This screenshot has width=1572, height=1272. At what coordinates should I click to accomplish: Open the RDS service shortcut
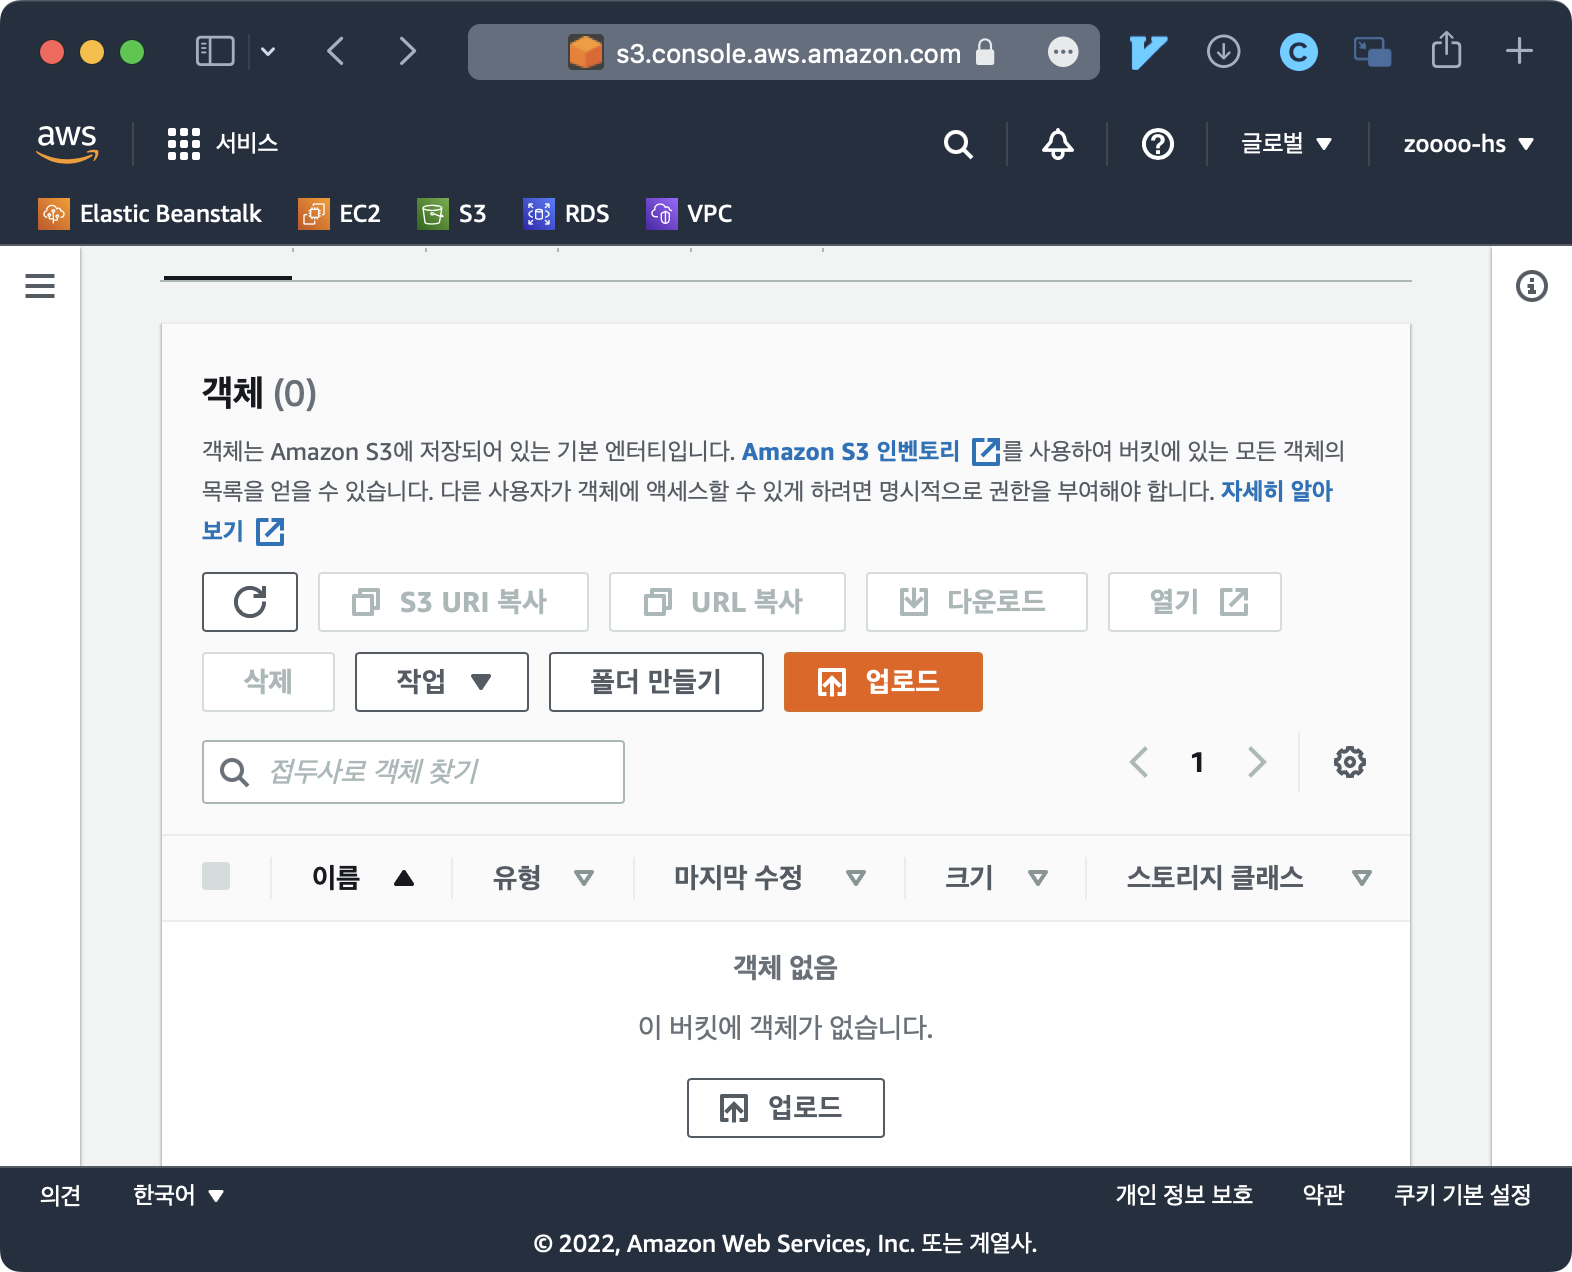point(566,214)
